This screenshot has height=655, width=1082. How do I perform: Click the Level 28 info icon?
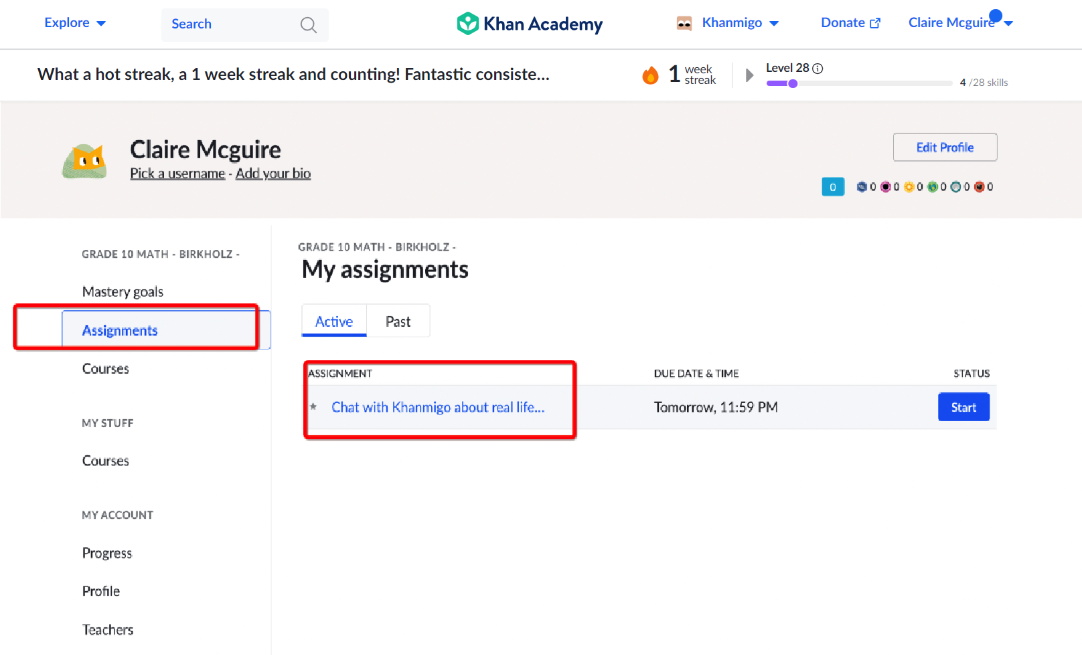(x=818, y=68)
